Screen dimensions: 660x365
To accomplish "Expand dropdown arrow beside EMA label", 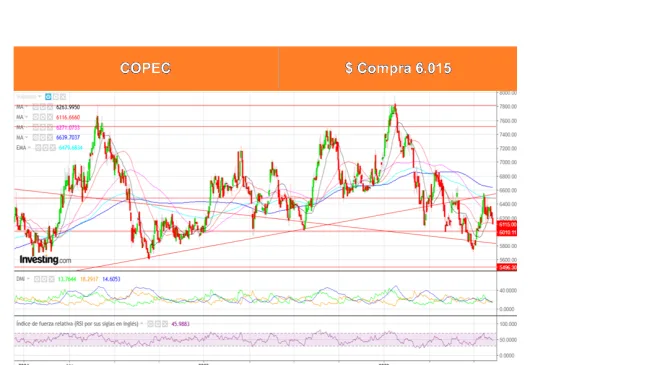I will [x=29, y=147].
